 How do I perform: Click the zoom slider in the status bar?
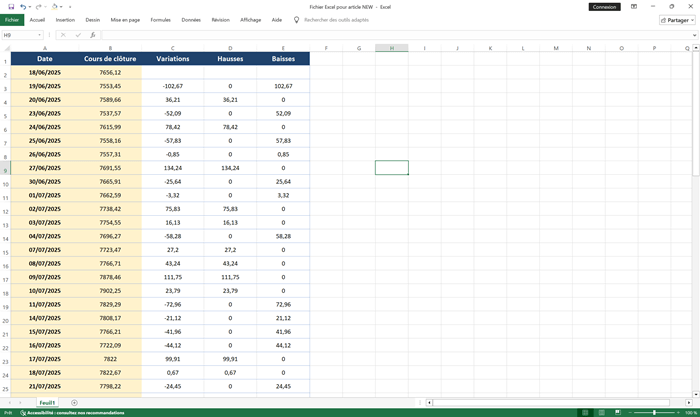click(654, 412)
